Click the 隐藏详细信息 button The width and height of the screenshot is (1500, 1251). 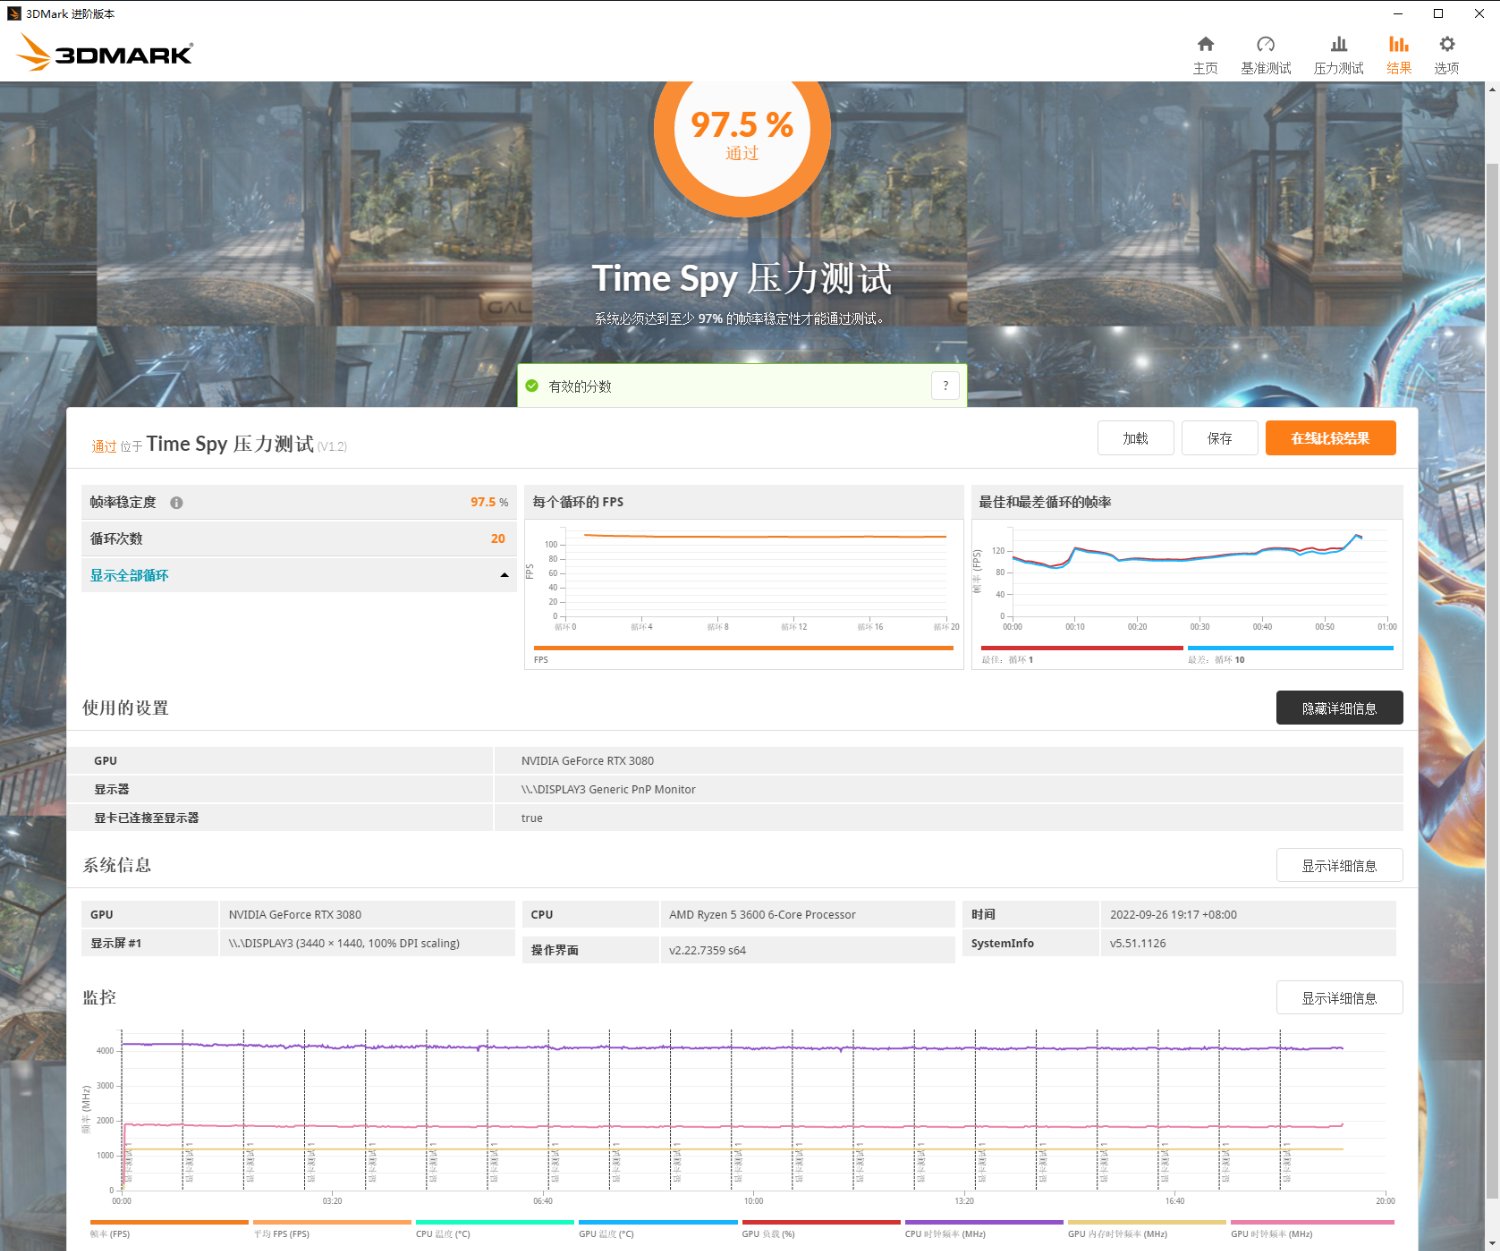[x=1339, y=708]
